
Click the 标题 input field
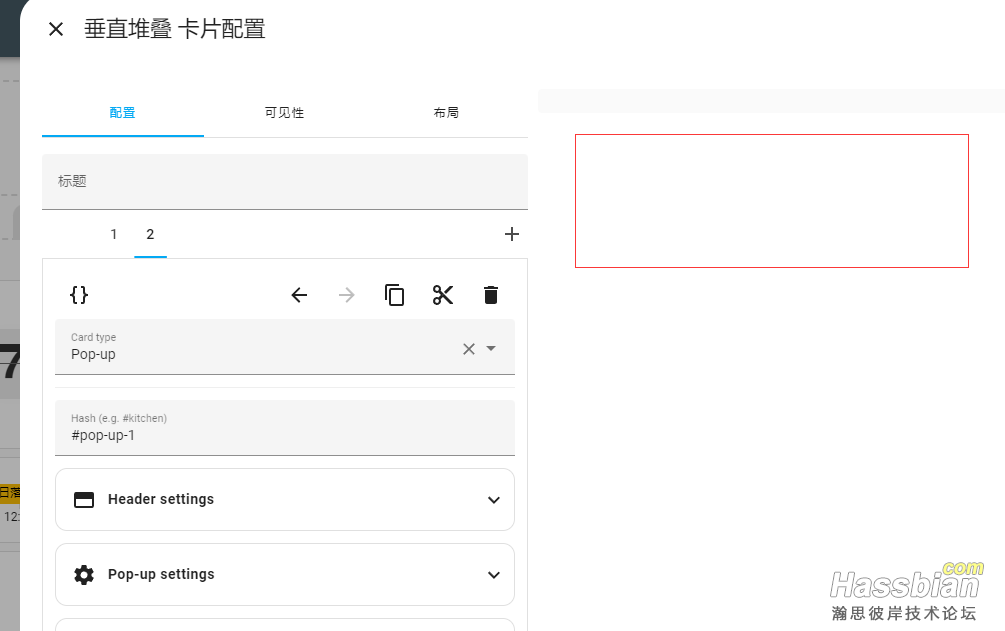[284, 182]
